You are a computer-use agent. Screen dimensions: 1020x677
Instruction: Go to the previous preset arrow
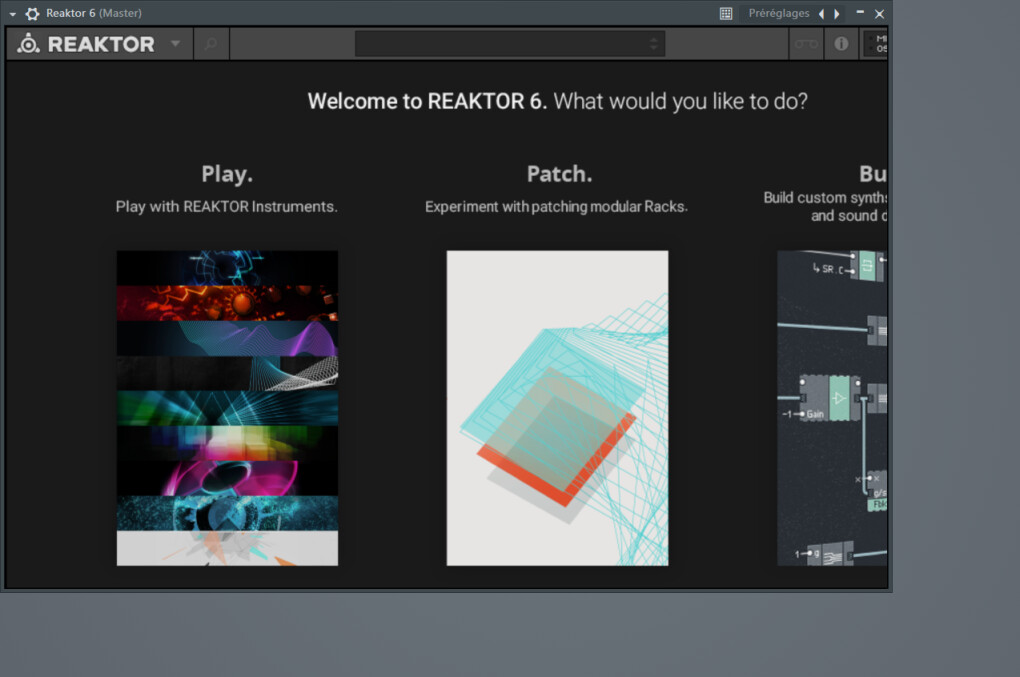pos(822,14)
